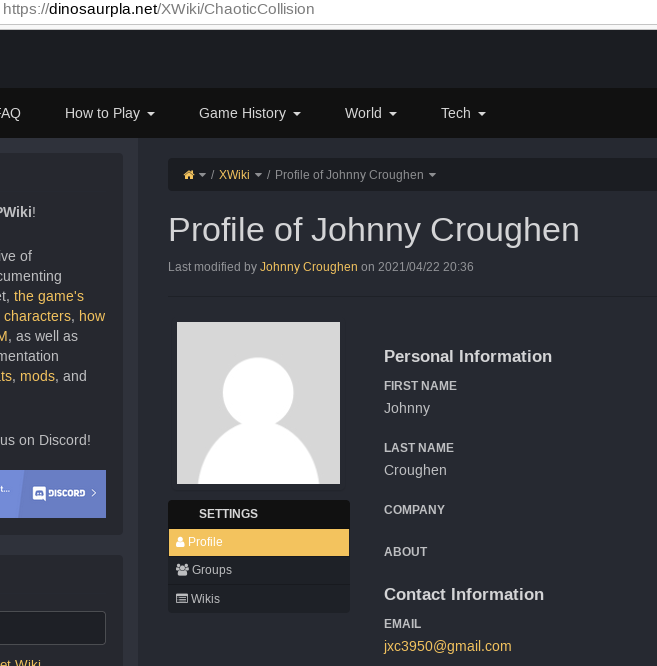Open the "characters" sidebar link
This screenshot has width=657, height=666.
tap(37, 316)
